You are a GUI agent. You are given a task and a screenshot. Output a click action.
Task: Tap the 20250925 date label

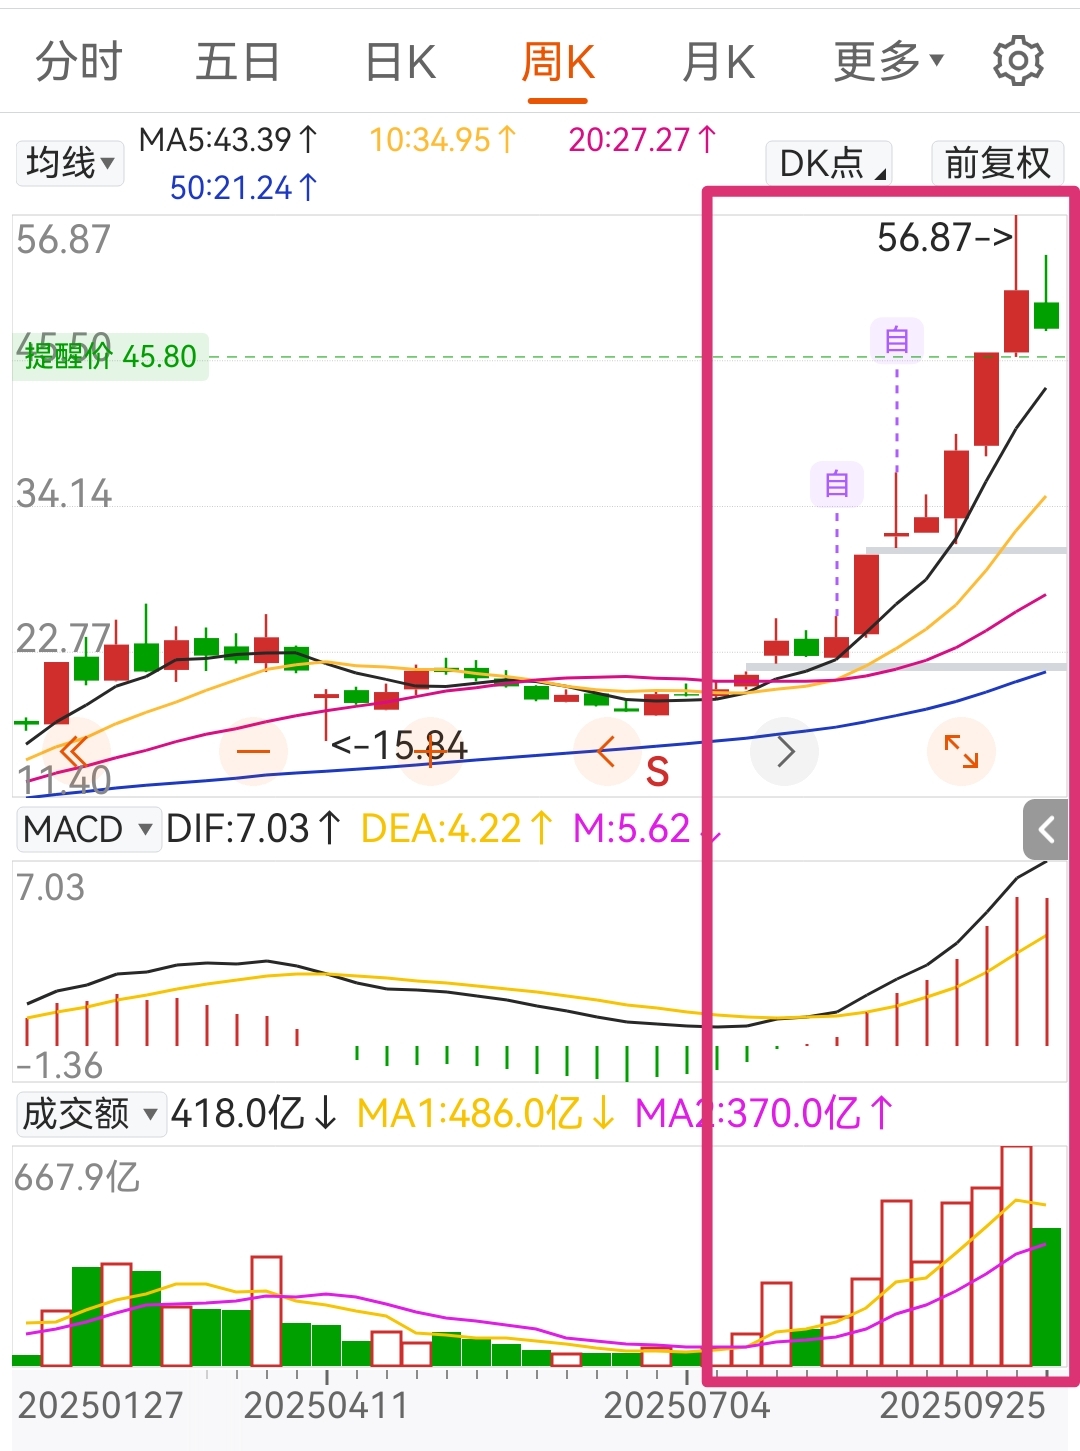pos(962,1406)
